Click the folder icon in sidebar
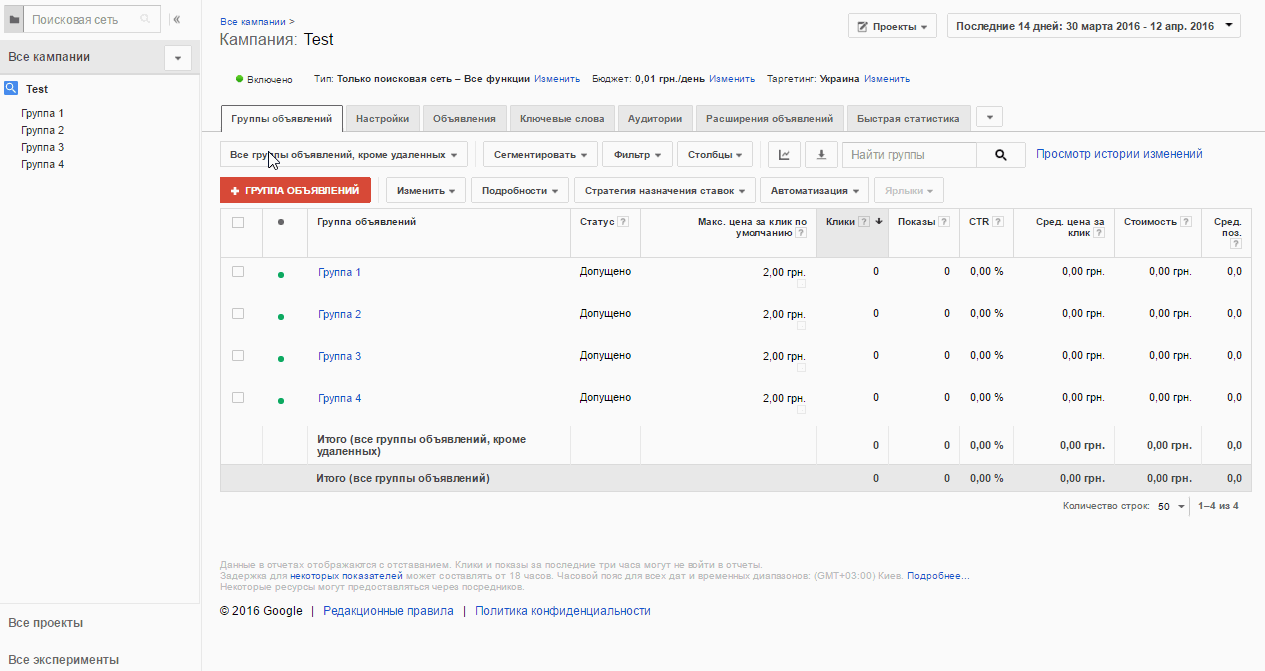Viewport: 1265px width, 671px height. click(14, 19)
